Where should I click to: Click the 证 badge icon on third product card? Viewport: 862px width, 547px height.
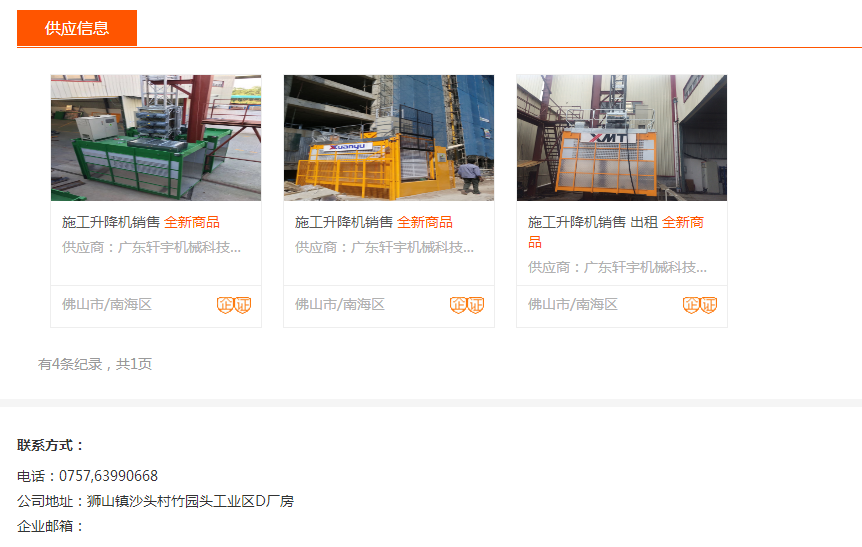pyautogui.click(x=709, y=305)
